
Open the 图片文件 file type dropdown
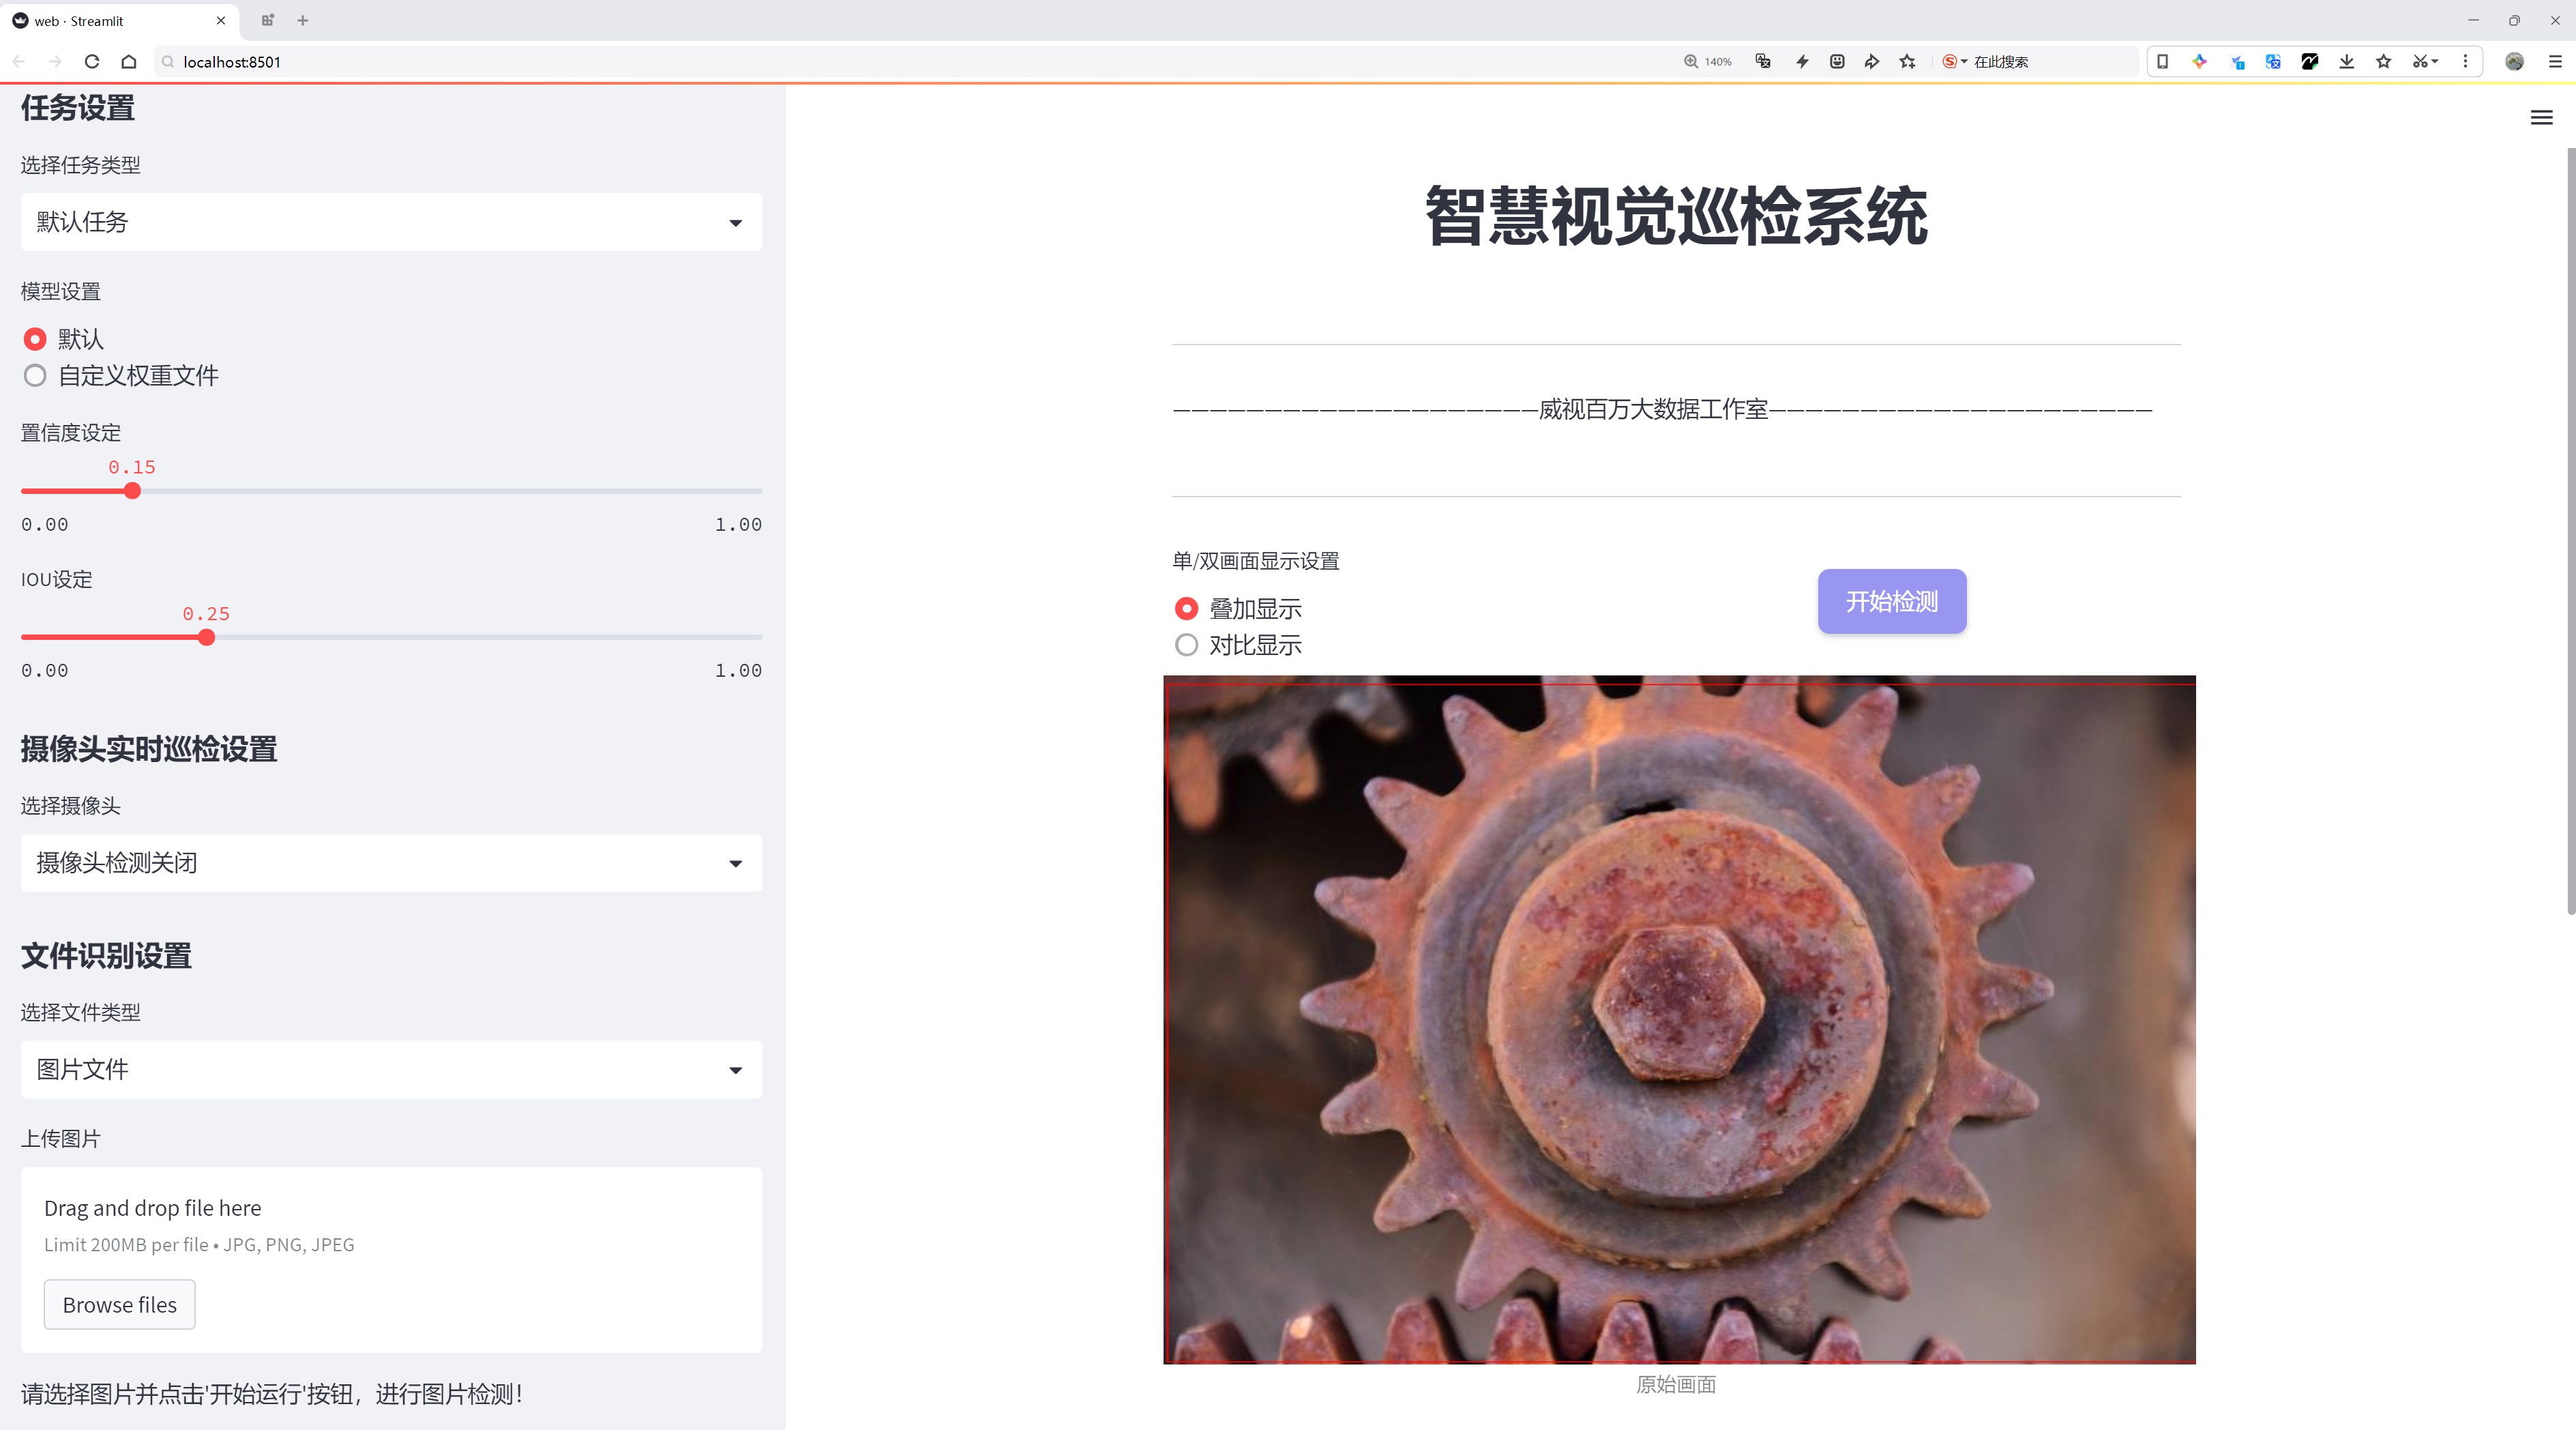click(x=391, y=1070)
